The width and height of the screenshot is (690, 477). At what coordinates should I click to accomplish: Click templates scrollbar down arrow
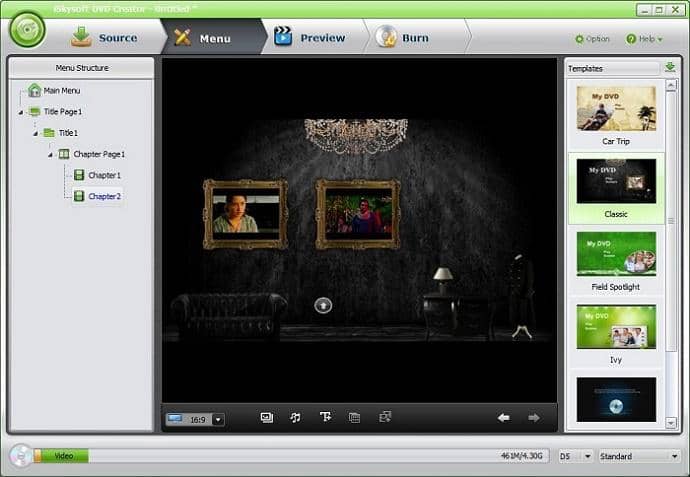point(671,423)
